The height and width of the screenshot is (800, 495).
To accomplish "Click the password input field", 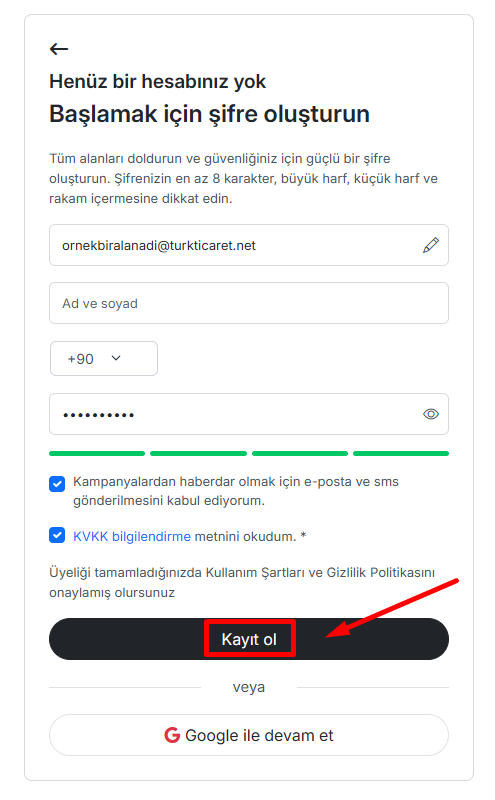I will pyautogui.click(x=249, y=414).
